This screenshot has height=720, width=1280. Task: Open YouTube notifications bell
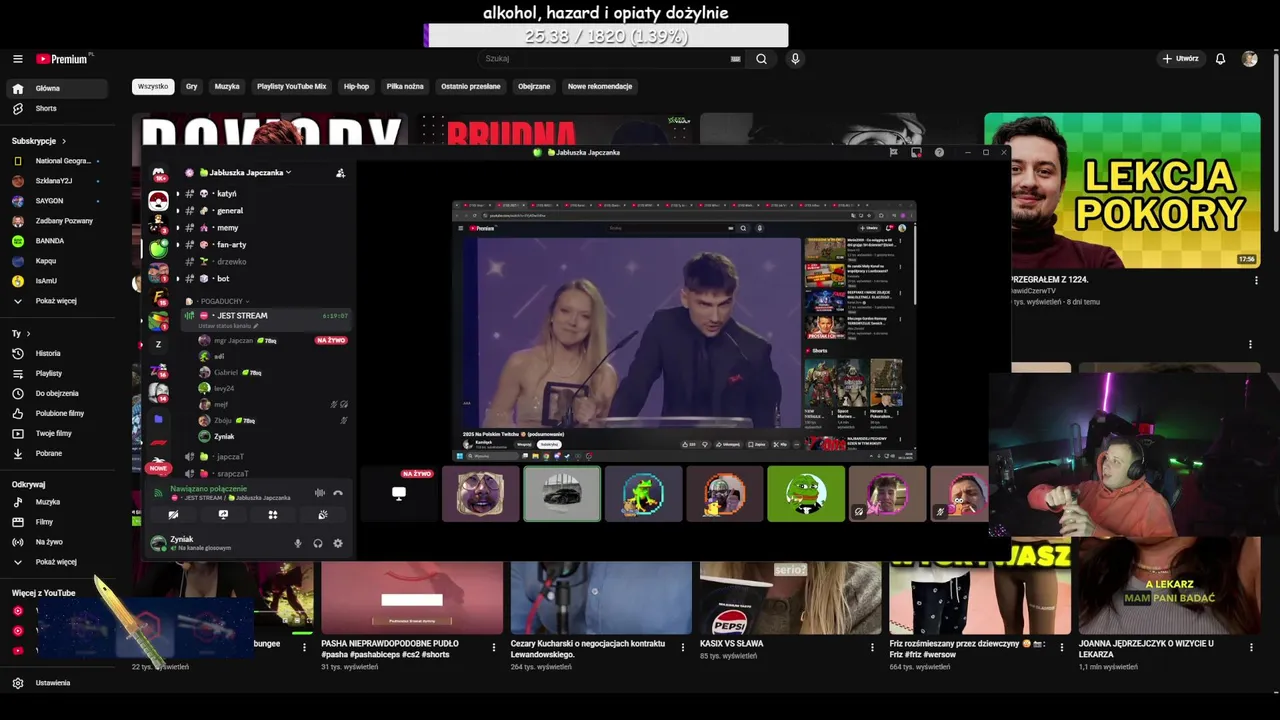click(x=1220, y=59)
